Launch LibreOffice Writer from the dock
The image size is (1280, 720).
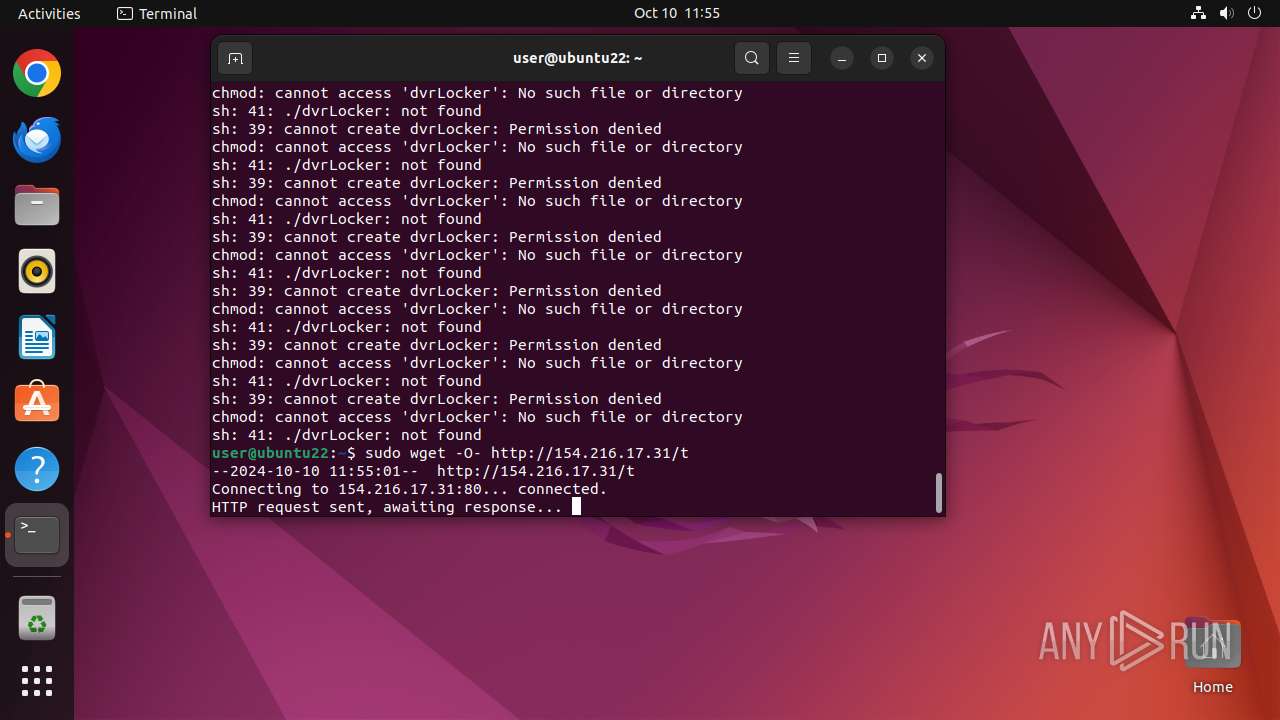pyautogui.click(x=37, y=337)
